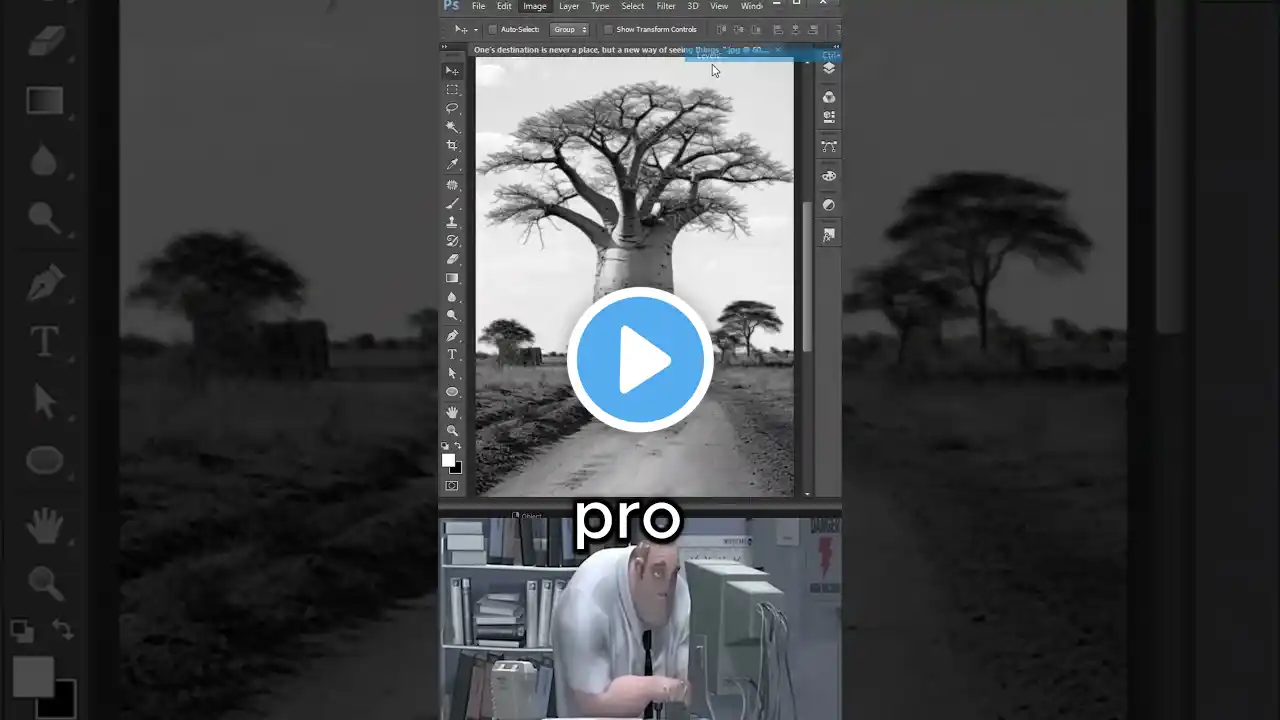Screen dimensions: 1280x720
Task: Open the Layer menu
Action: point(569,6)
